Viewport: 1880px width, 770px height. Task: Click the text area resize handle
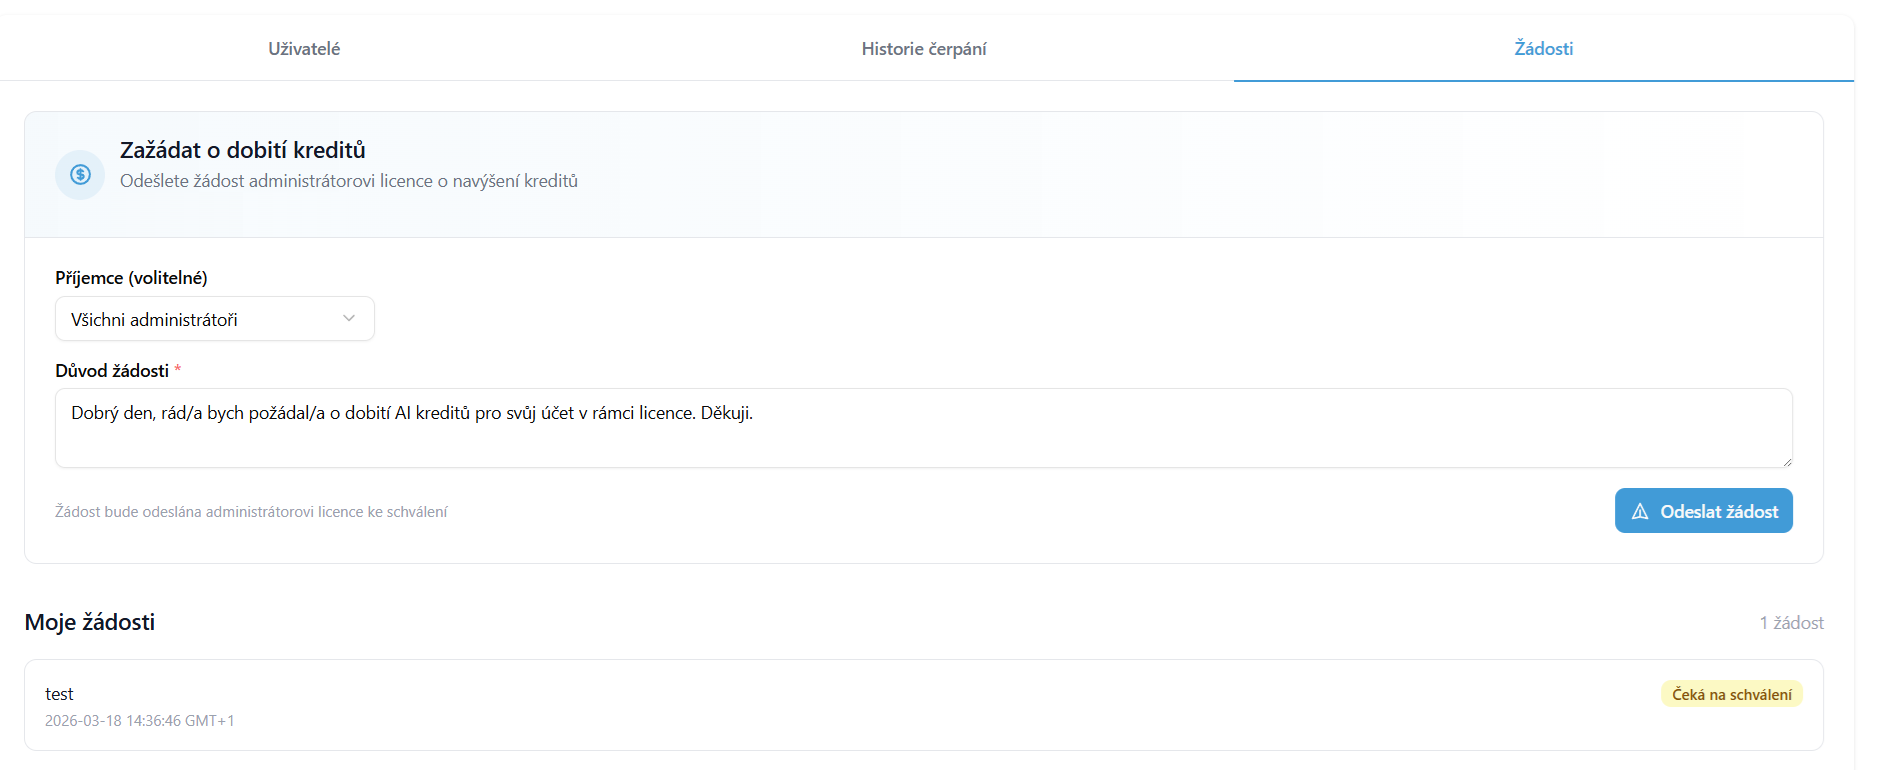(x=1786, y=461)
